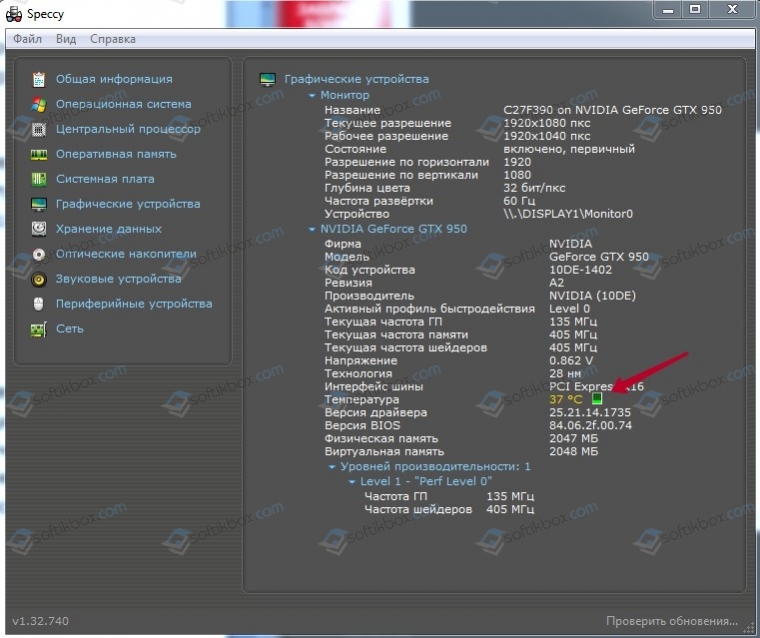Click the Хранение данных hard drive icon
Screen dimensions: 760x638
39,229
